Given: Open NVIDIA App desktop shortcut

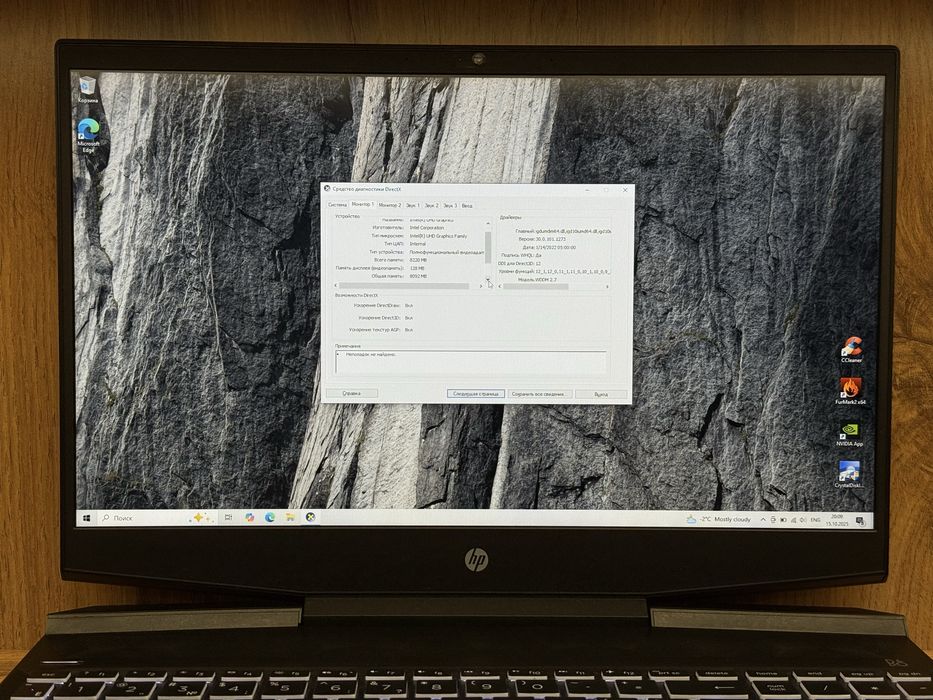Looking at the screenshot, I should coord(849,435).
